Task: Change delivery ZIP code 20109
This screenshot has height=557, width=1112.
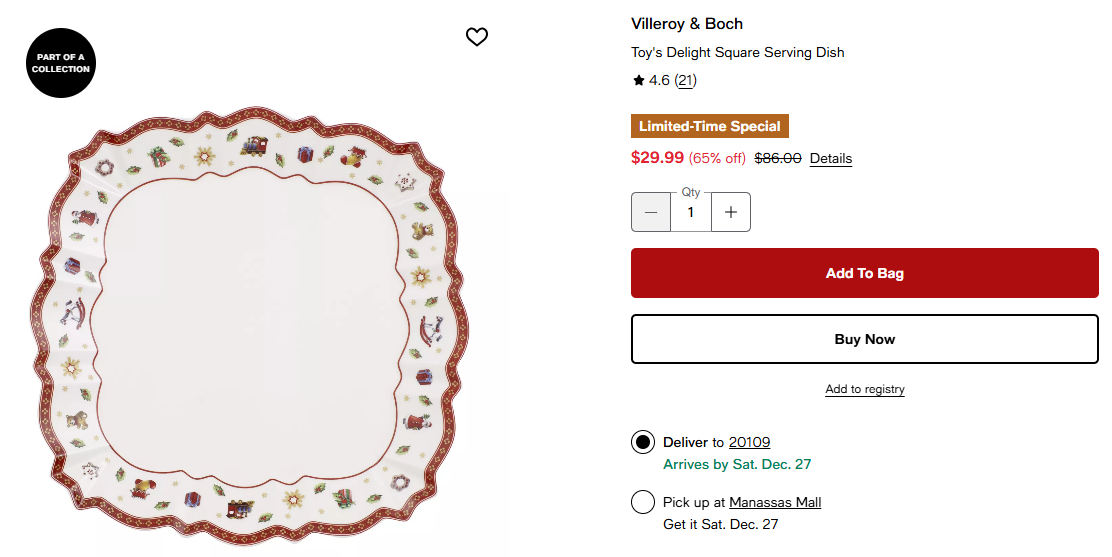Action: [749, 442]
